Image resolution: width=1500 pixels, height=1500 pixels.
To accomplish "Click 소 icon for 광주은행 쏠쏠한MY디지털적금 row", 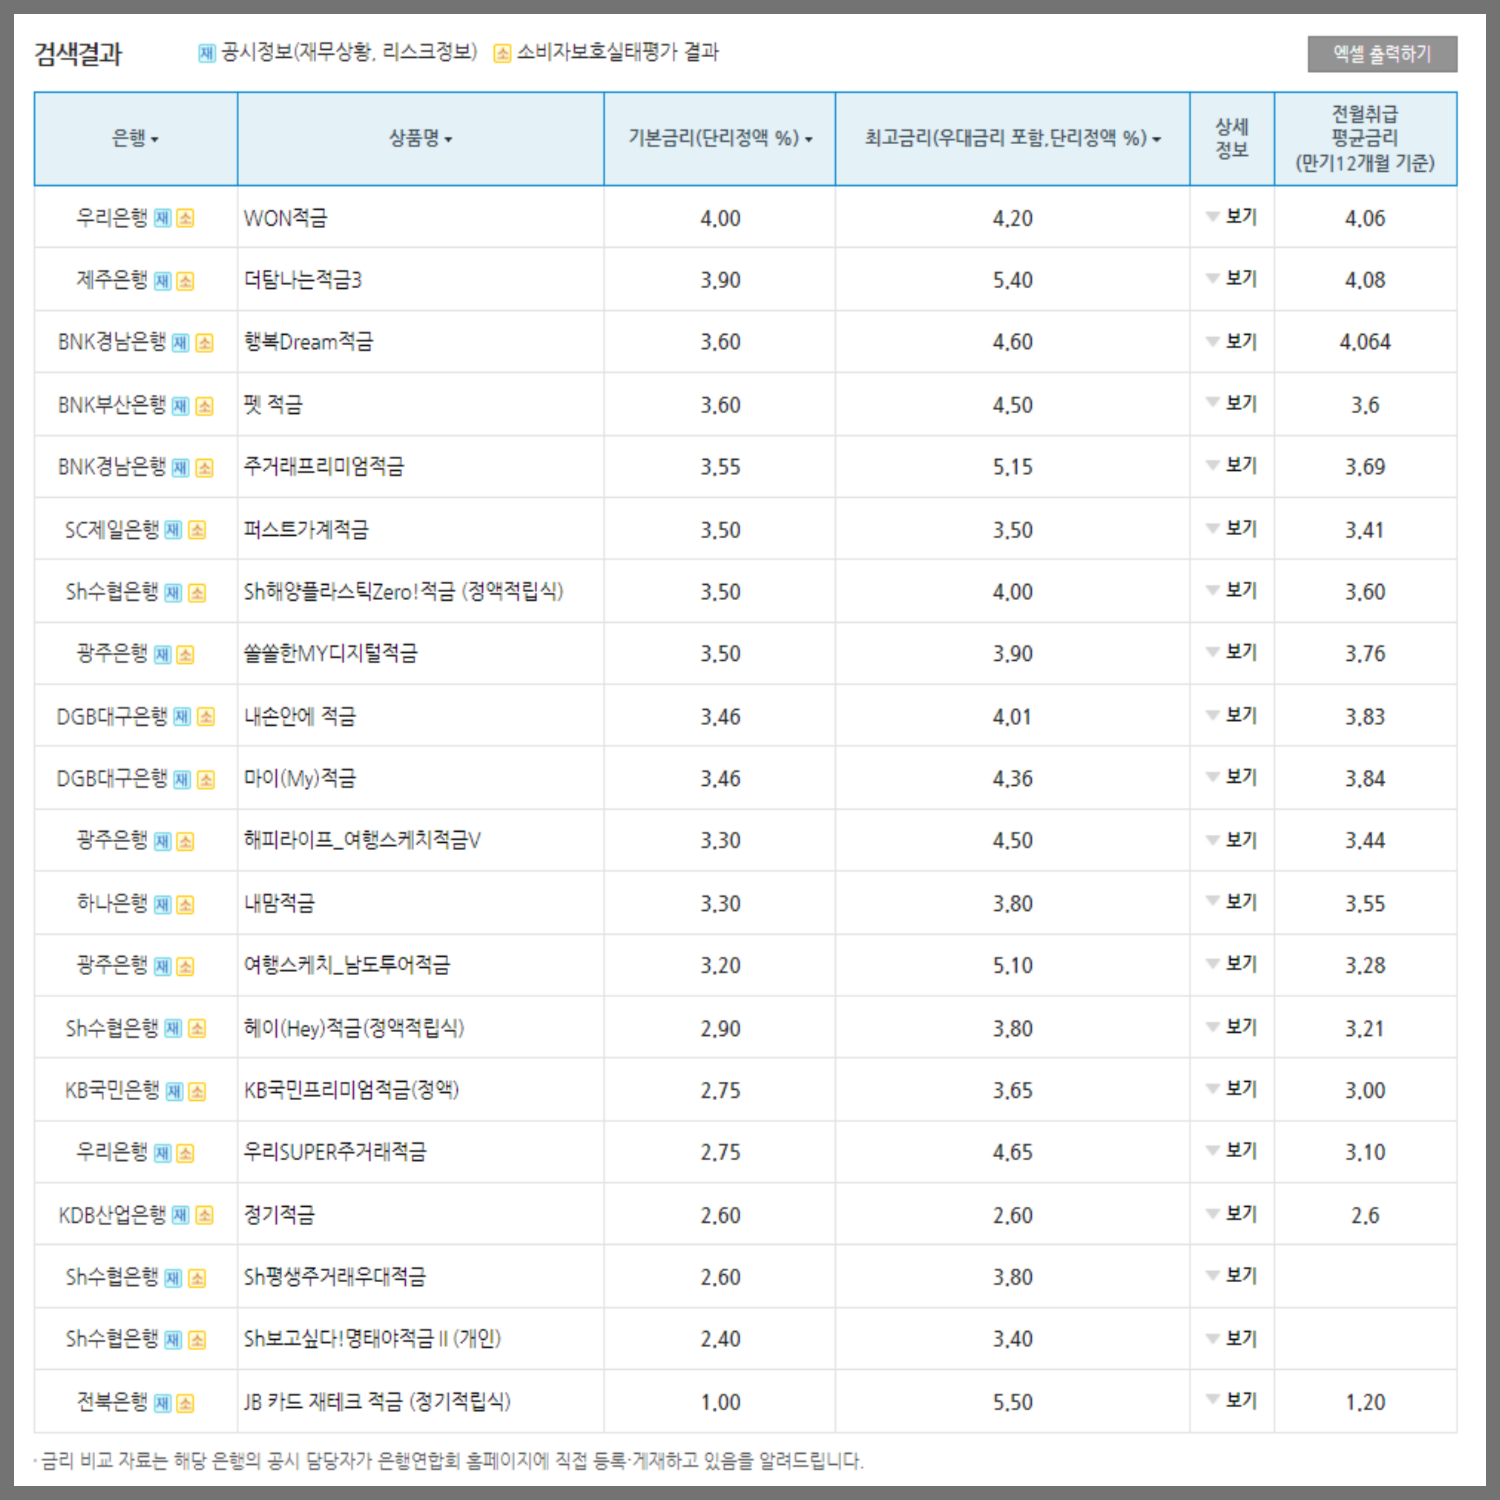I will 186,654.
